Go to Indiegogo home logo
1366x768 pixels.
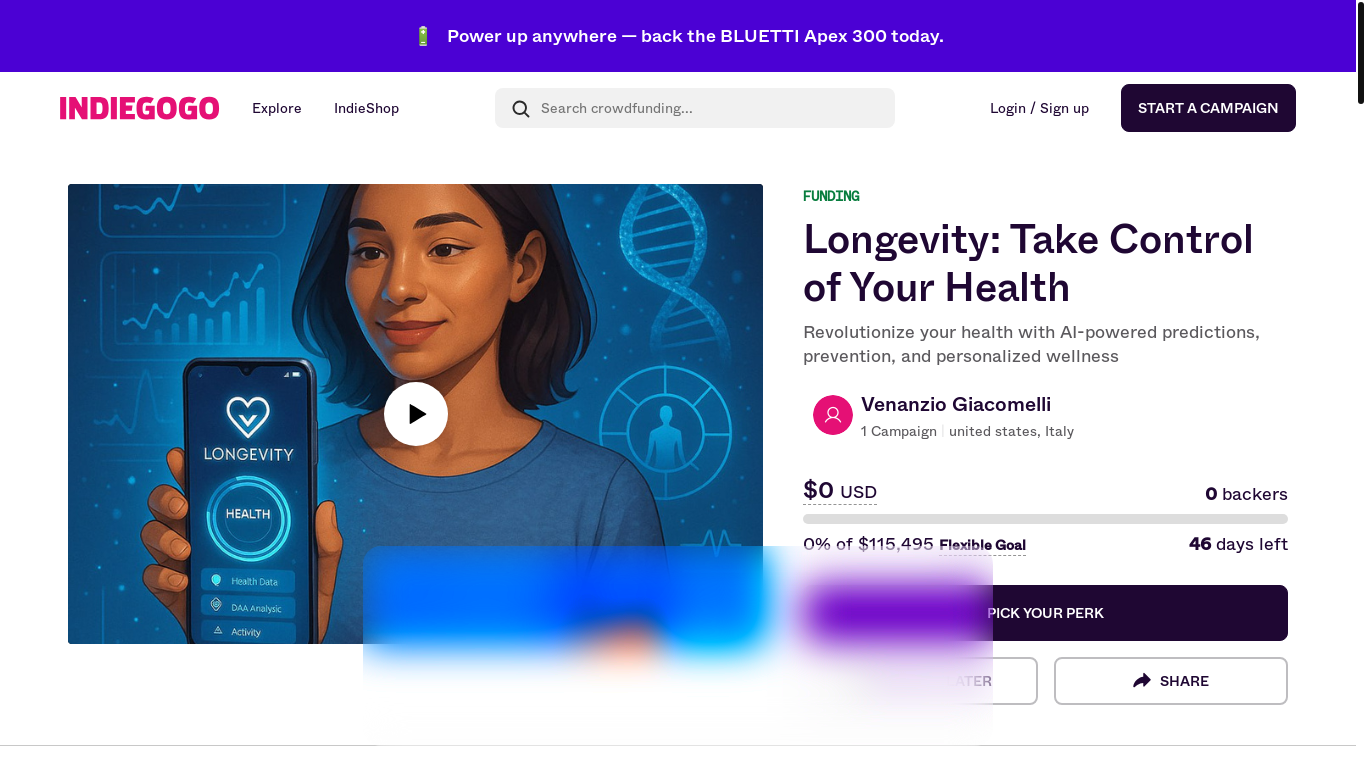(x=139, y=108)
